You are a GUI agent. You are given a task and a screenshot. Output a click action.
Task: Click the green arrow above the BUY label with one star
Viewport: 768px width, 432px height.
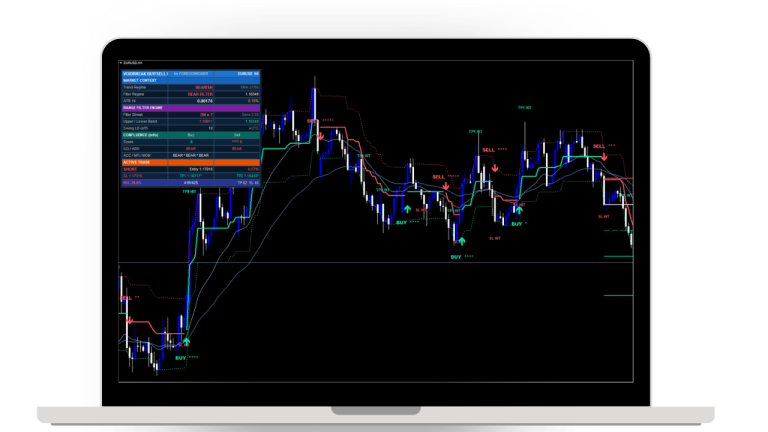(x=519, y=210)
